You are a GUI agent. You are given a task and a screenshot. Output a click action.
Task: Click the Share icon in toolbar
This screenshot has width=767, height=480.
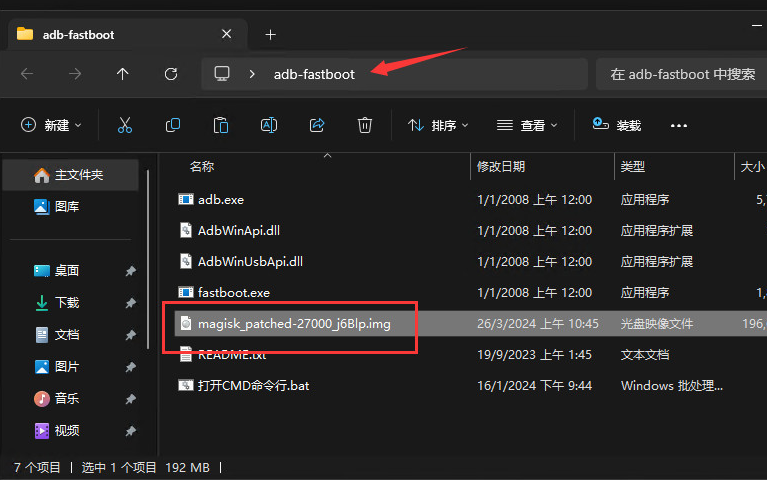[317, 125]
